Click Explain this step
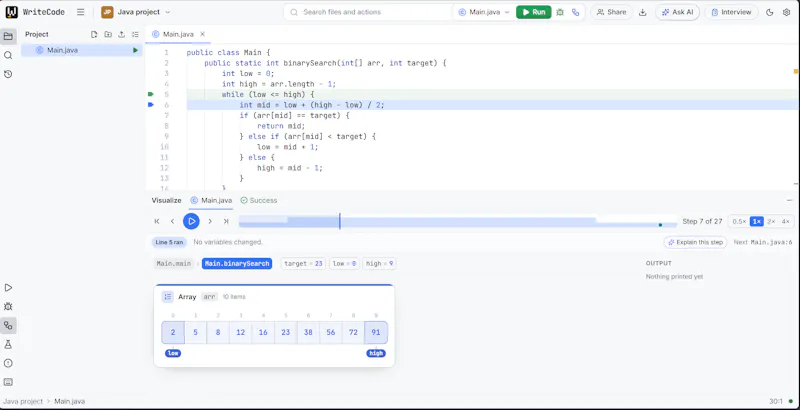The height and width of the screenshot is (410, 800). (695, 242)
